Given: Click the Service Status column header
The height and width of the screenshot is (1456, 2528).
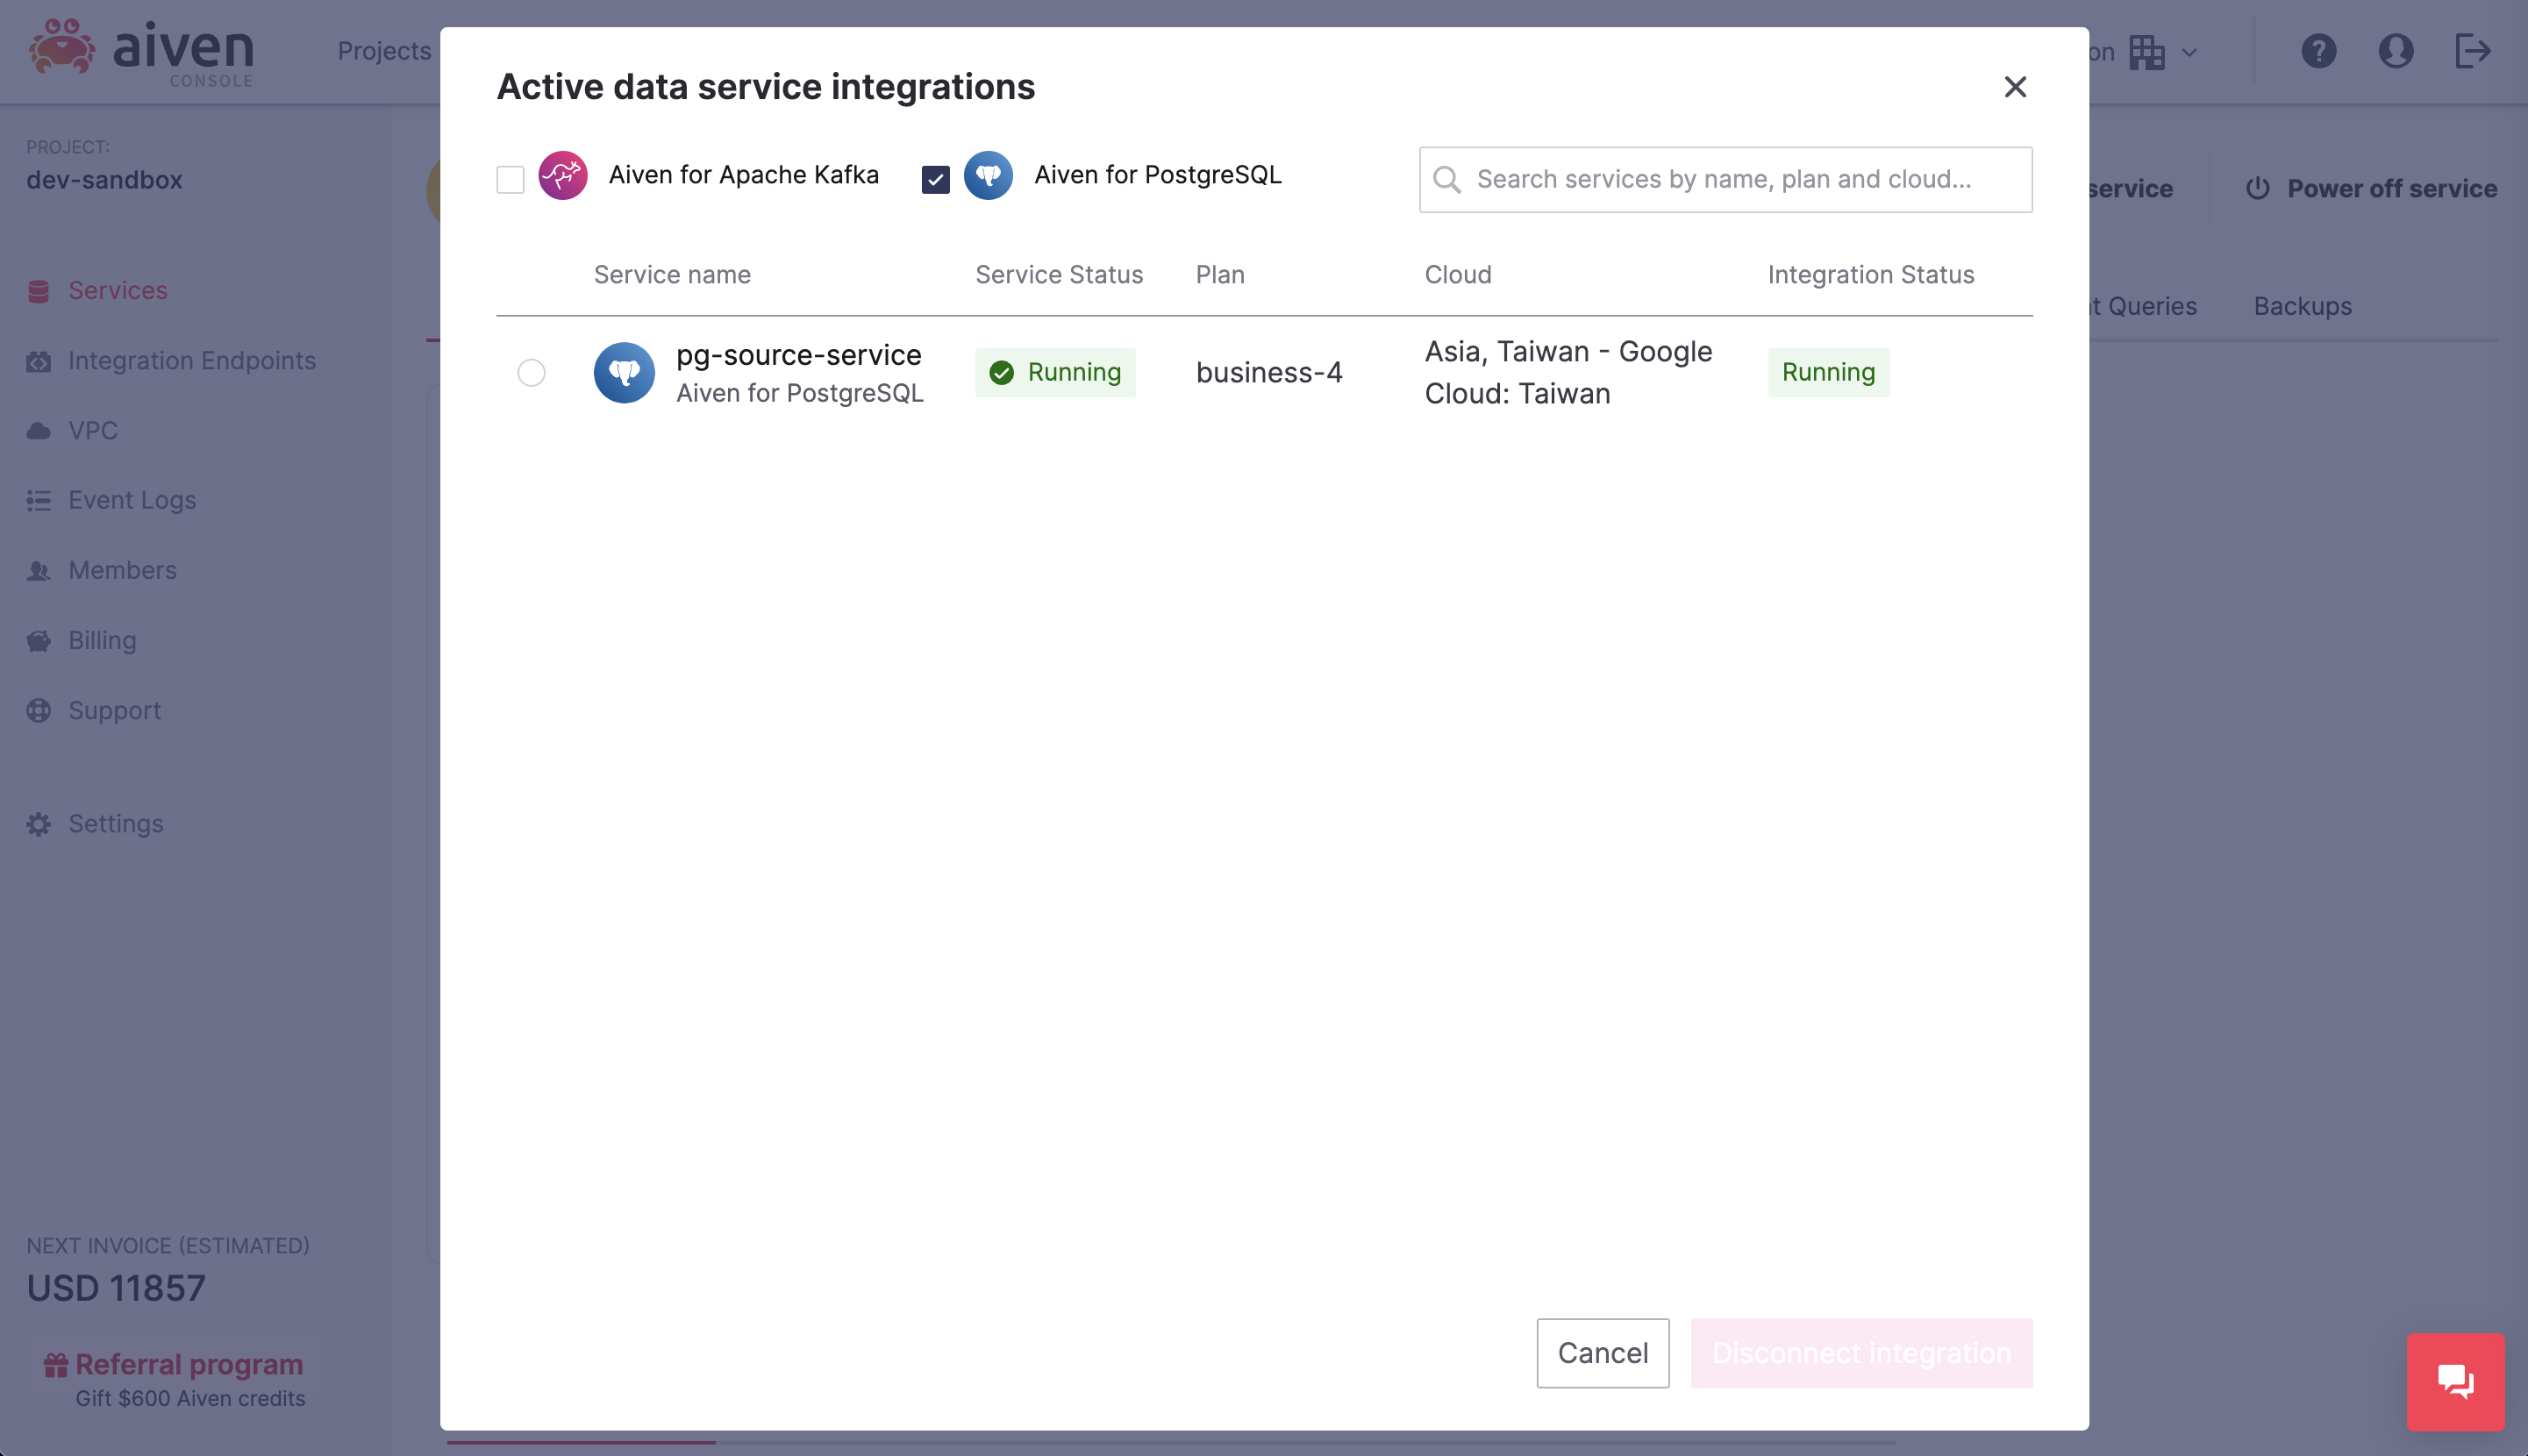Looking at the screenshot, I should point(1059,275).
